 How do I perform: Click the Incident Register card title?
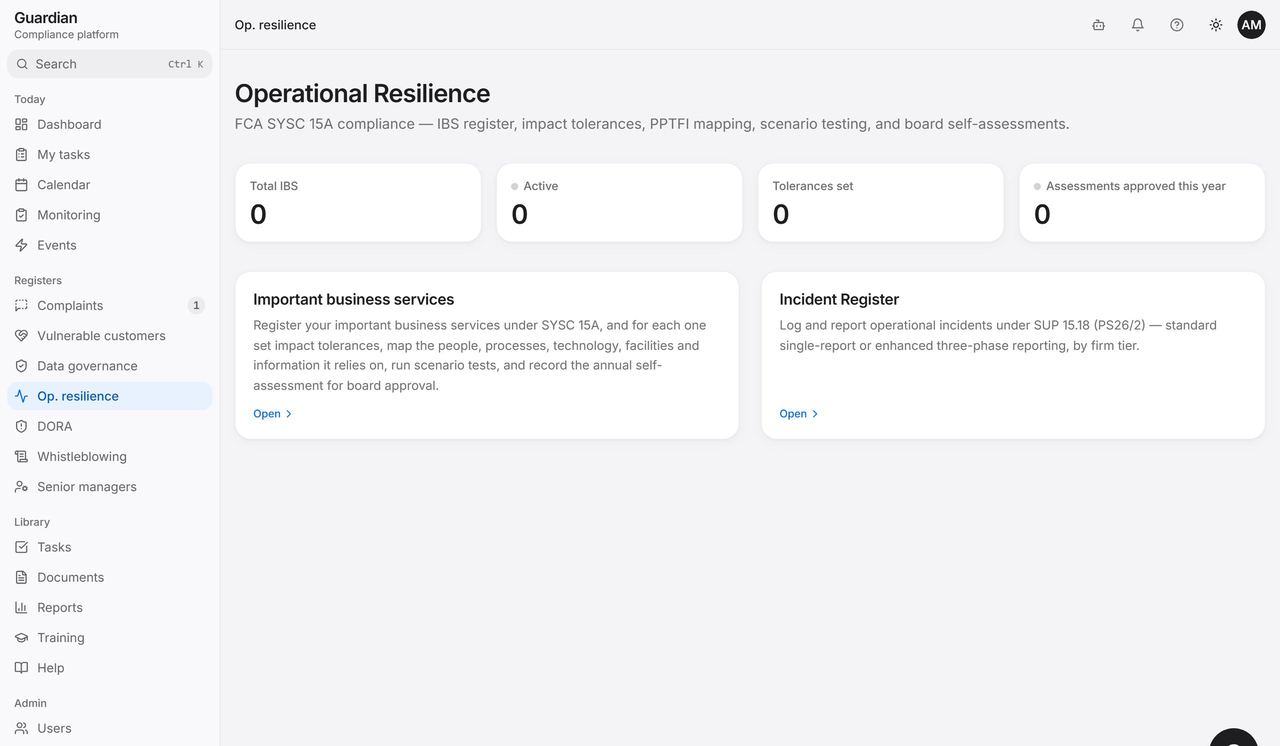pos(839,299)
